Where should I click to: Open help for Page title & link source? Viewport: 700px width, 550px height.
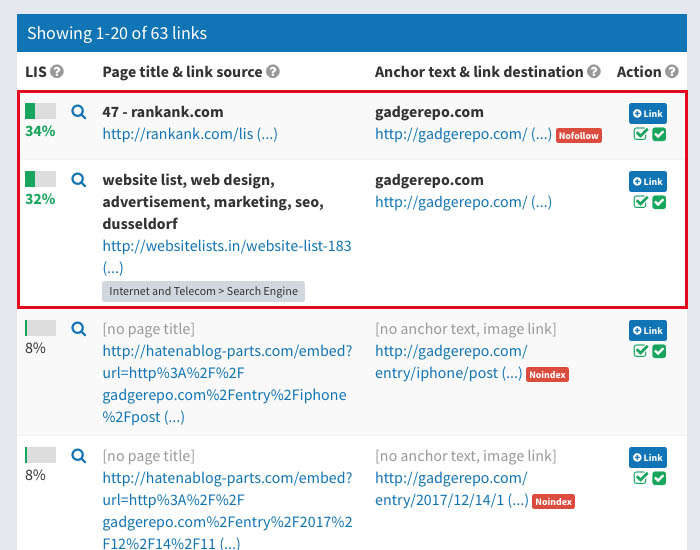tap(273, 71)
